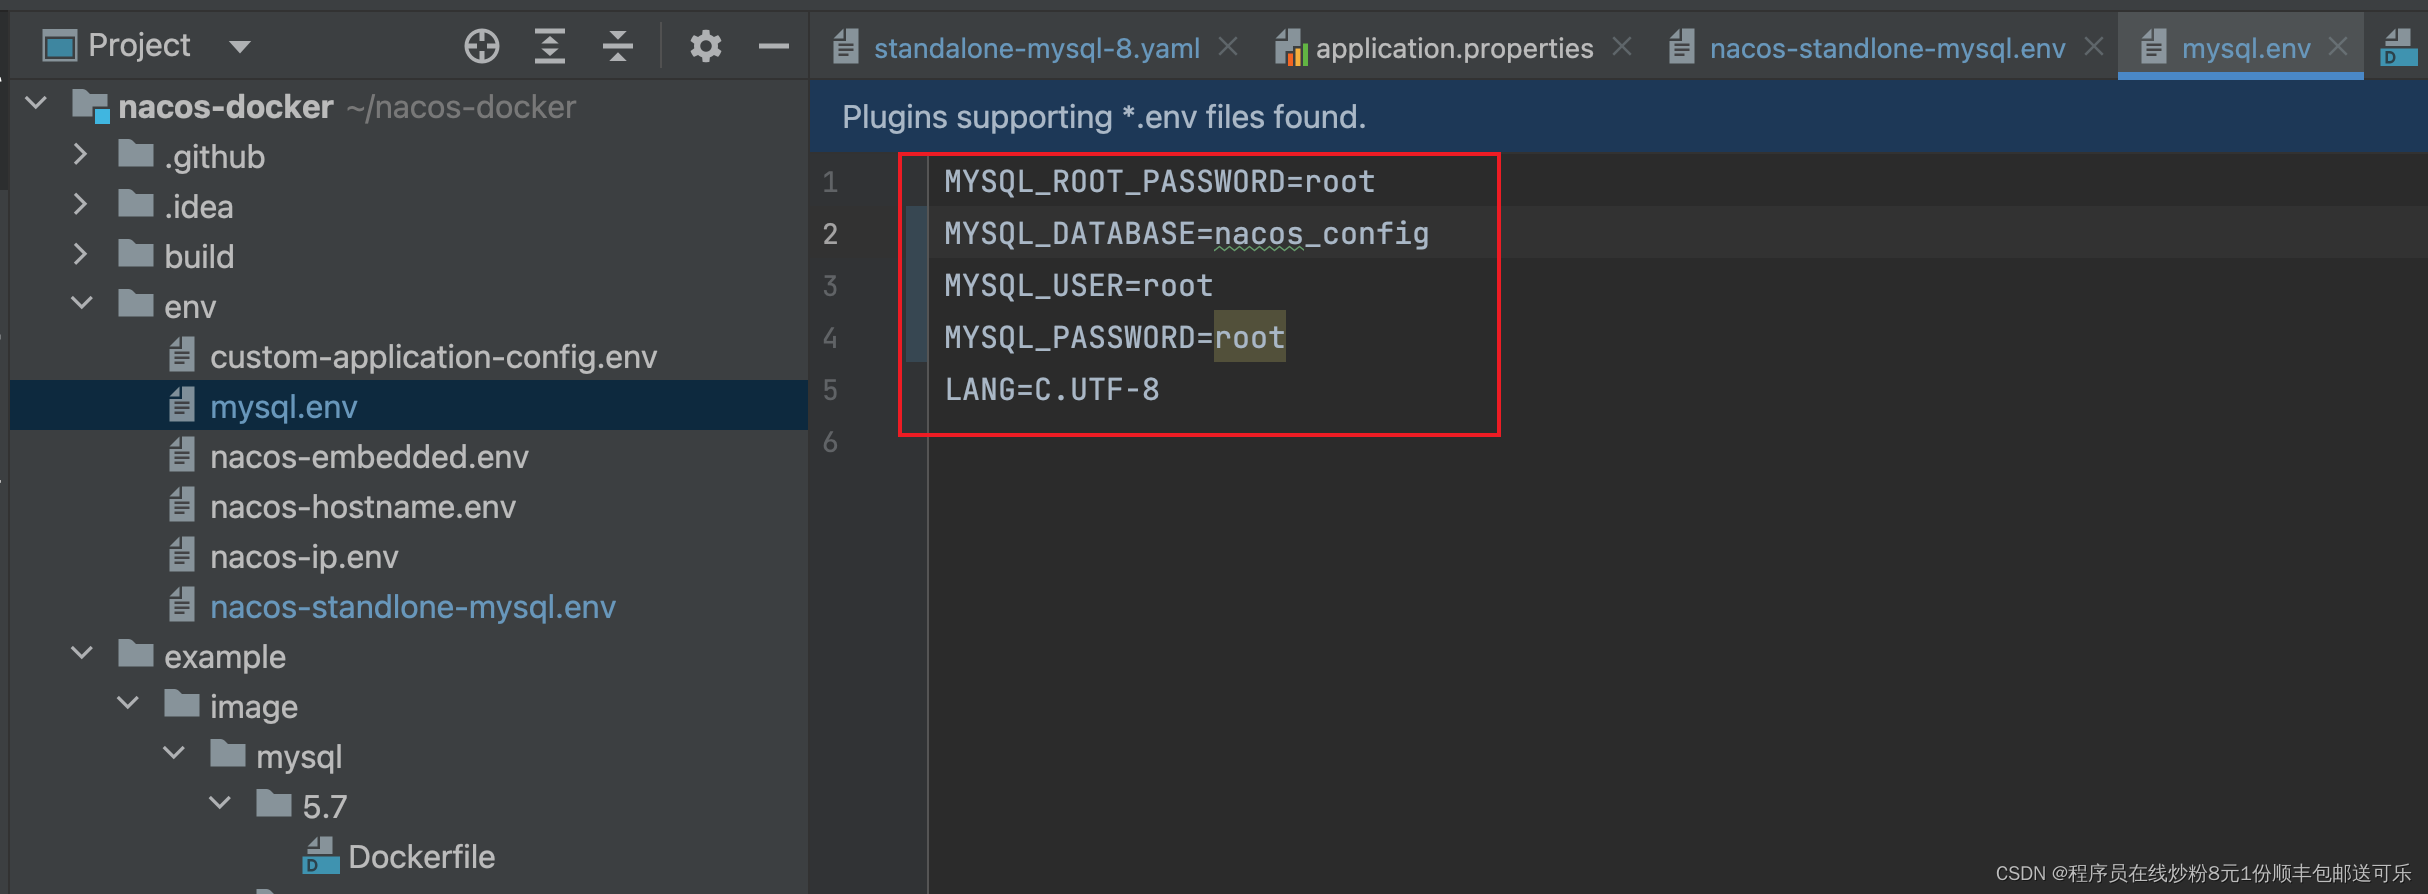The width and height of the screenshot is (2428, 894).
Task: Hide the Project panel with minus icon
Action: point(774,46)
